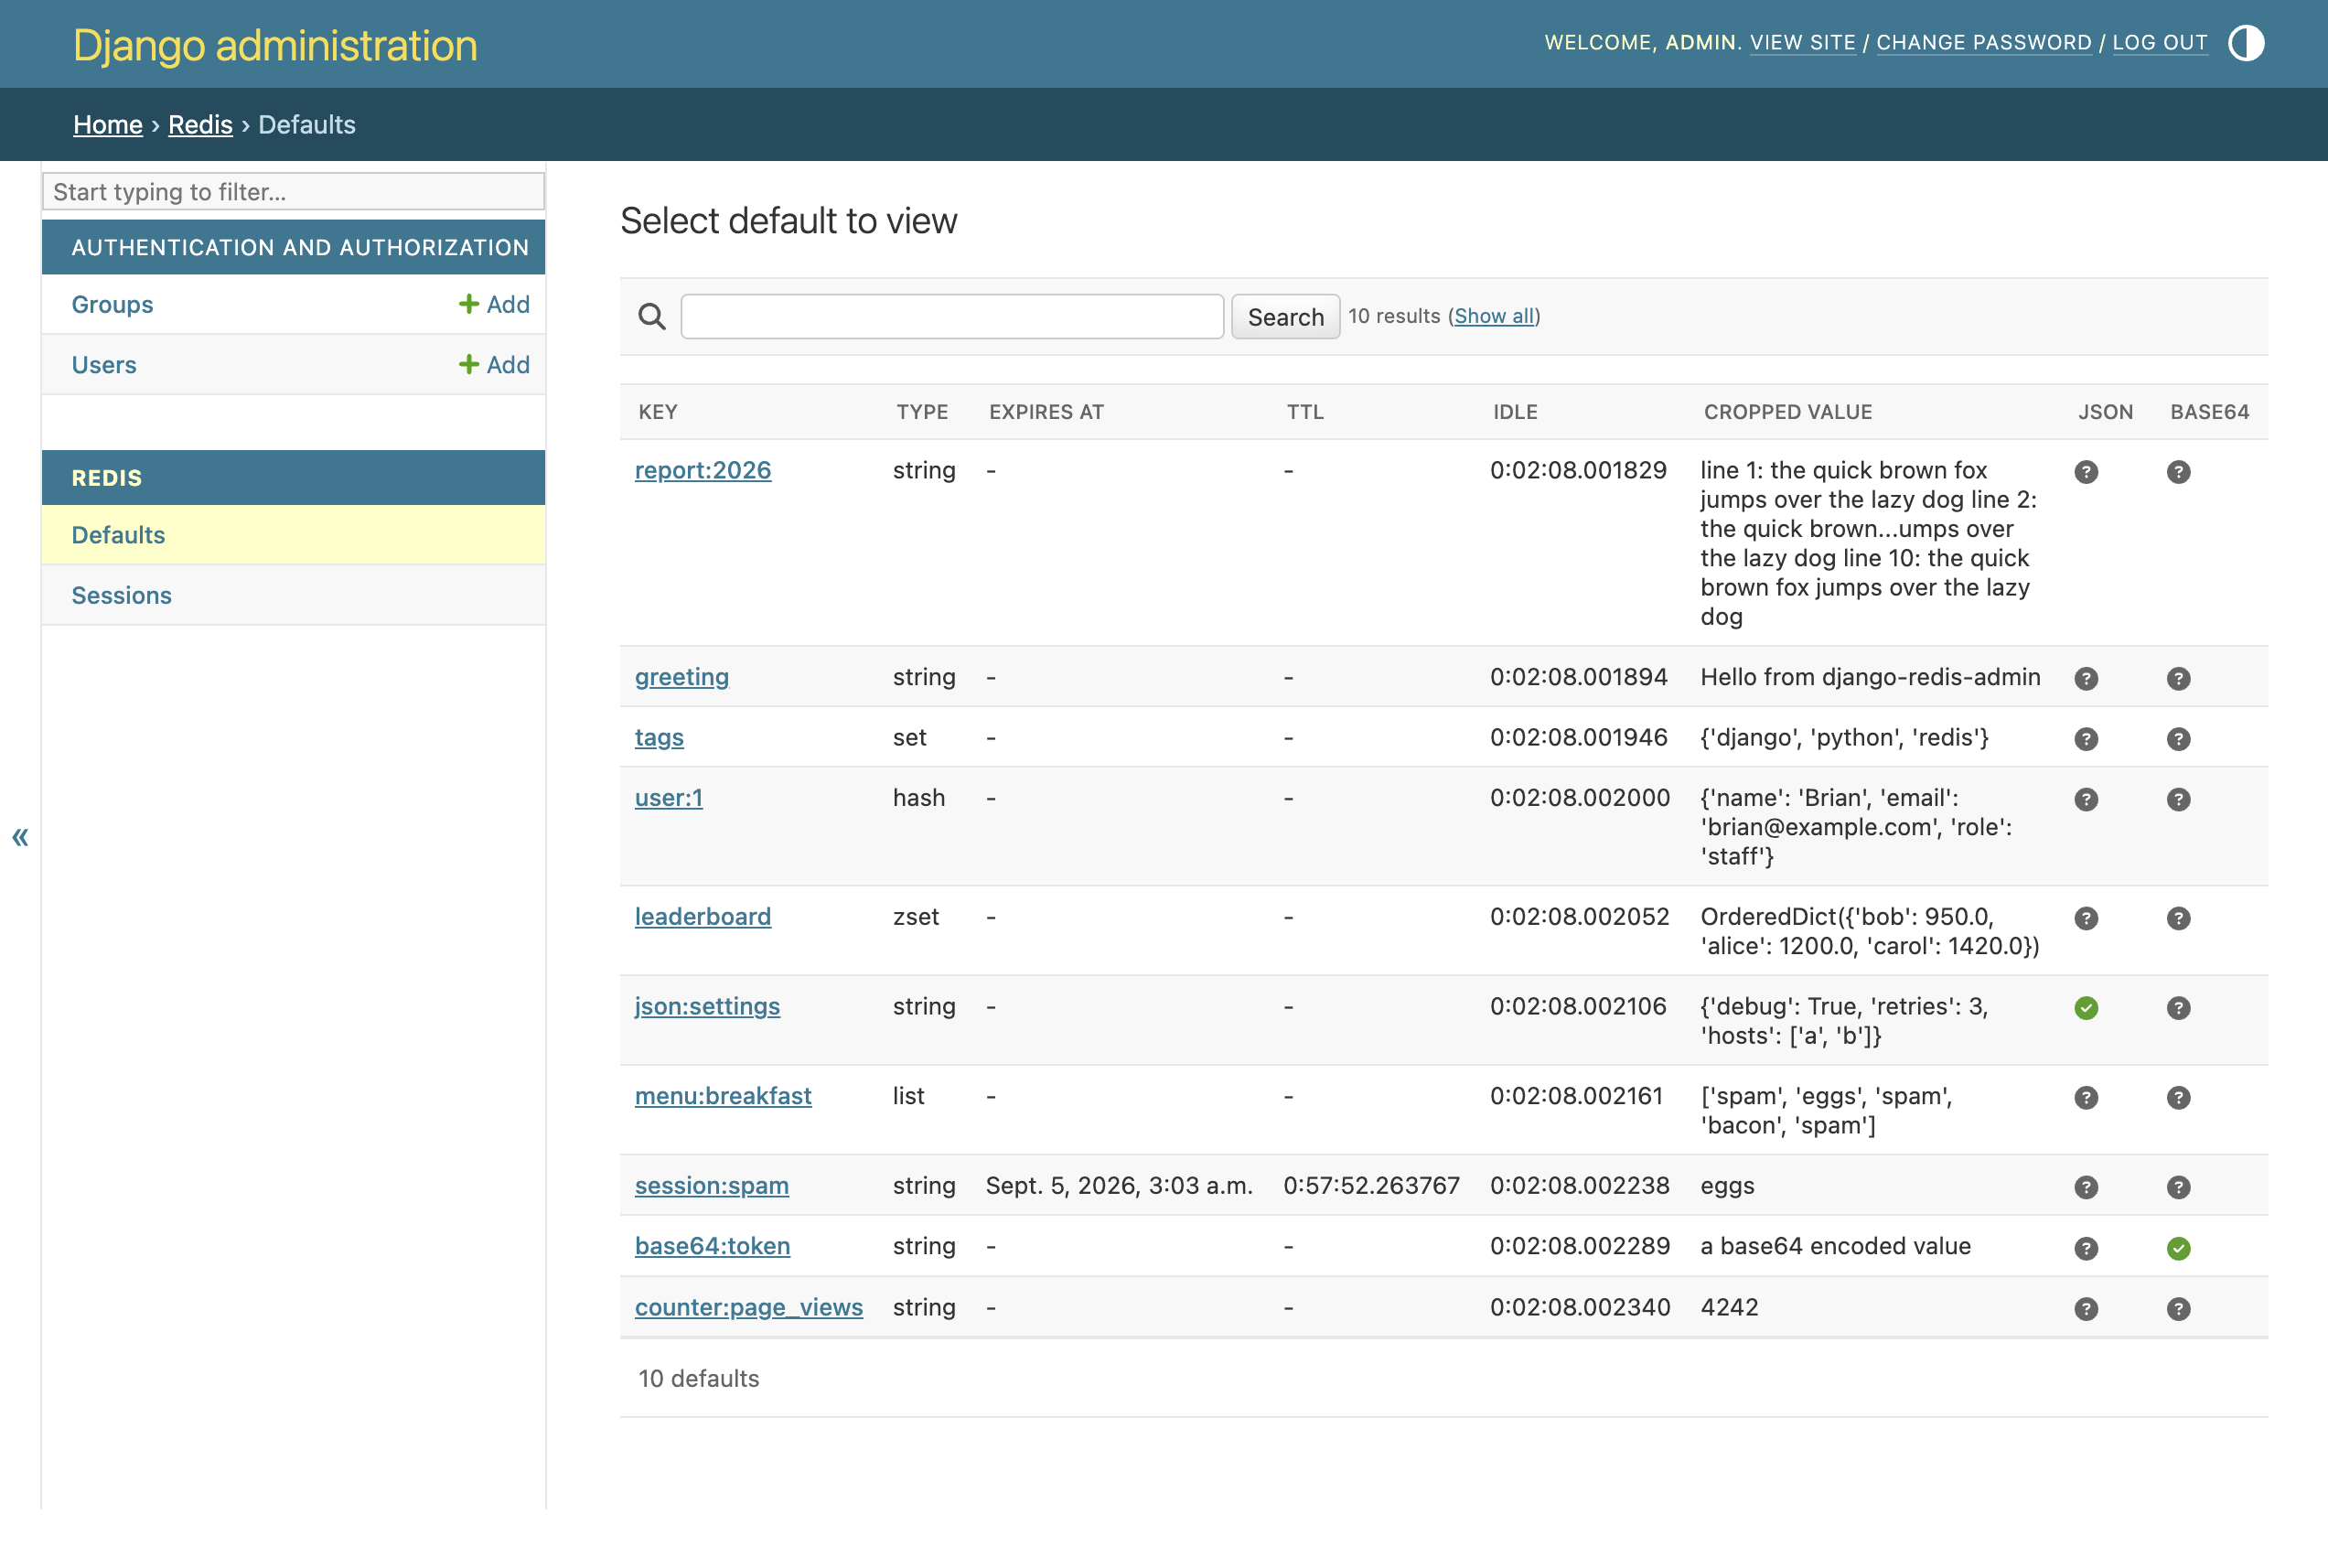The width and height of the screenshot is (2328, 1568).
Task: Open the json:settings key
Action: pyautogui.click(x=707, y=1006)
